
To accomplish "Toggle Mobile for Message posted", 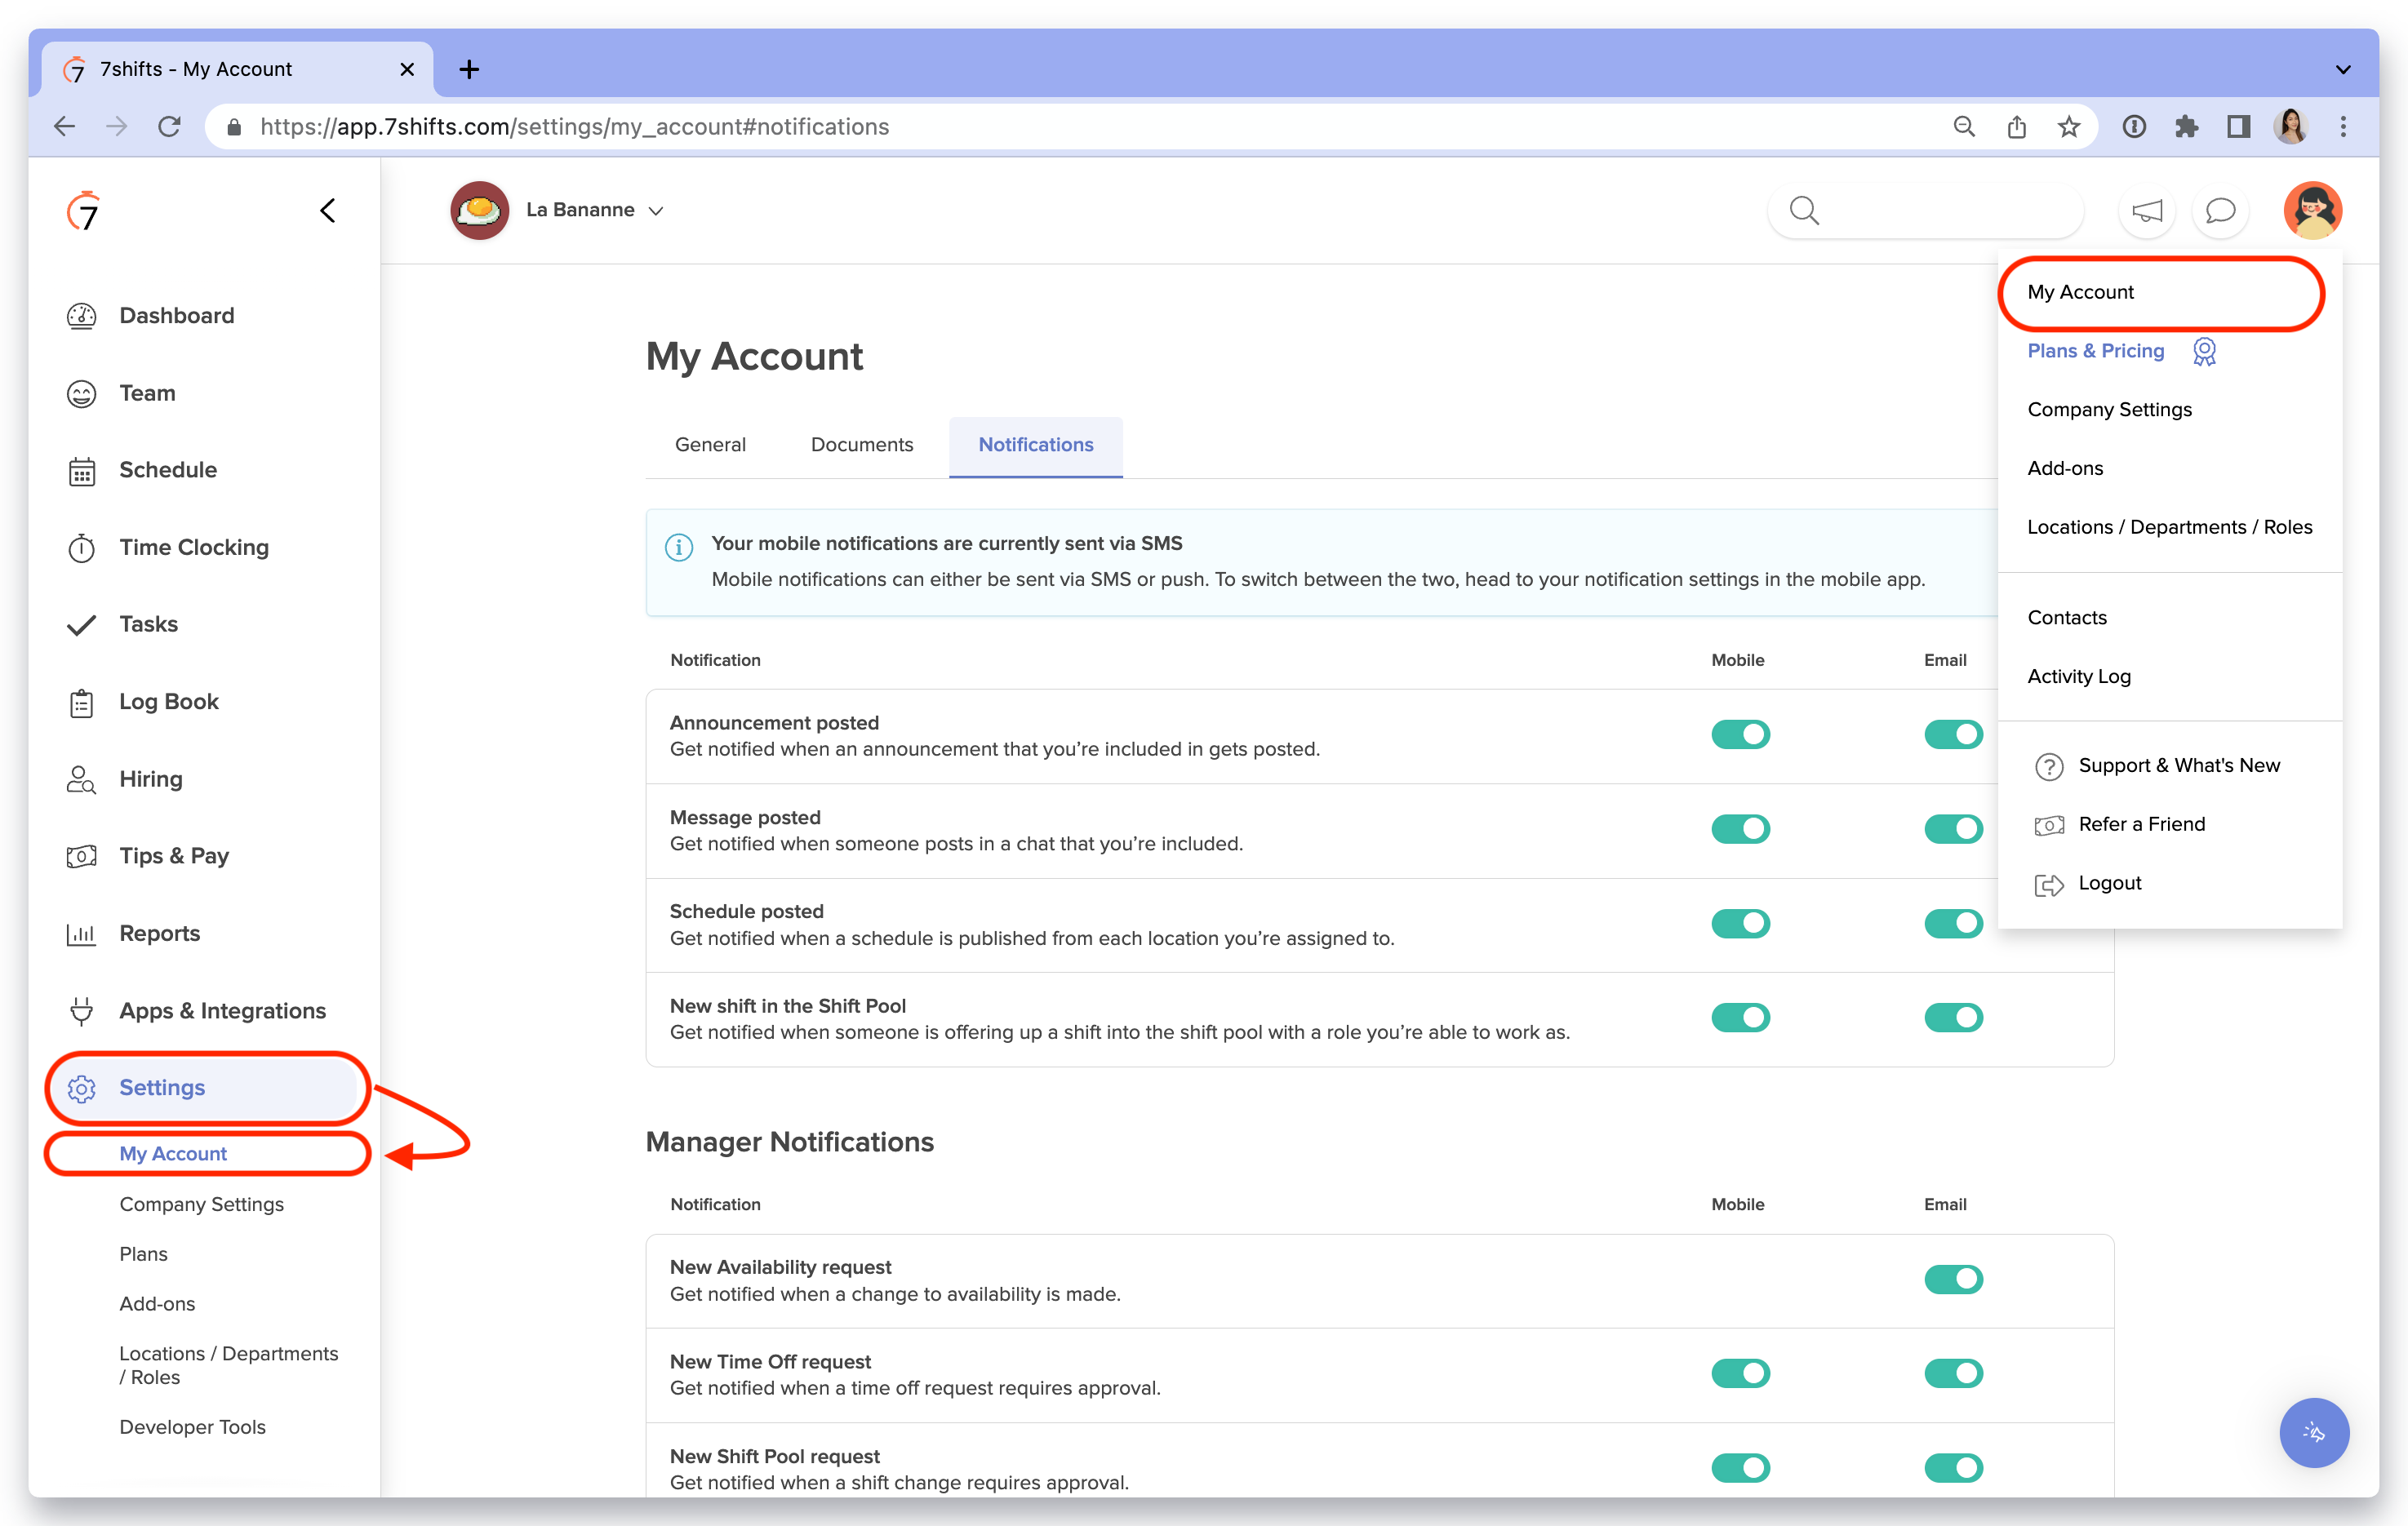I will coord(1740,828).
